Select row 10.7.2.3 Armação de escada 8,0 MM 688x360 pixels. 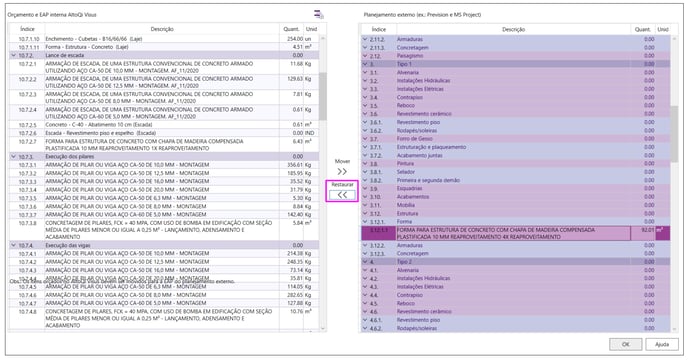tap(164, 97)
